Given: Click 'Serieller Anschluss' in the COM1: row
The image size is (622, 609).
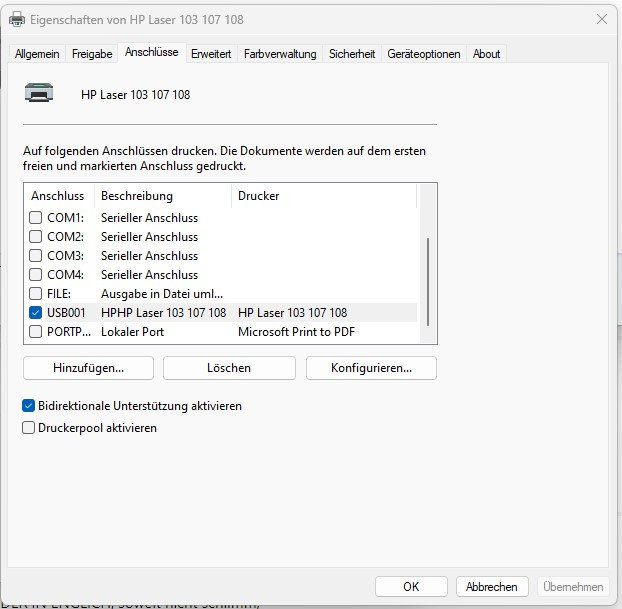Looking at the screenshot, I should point(149,217).
